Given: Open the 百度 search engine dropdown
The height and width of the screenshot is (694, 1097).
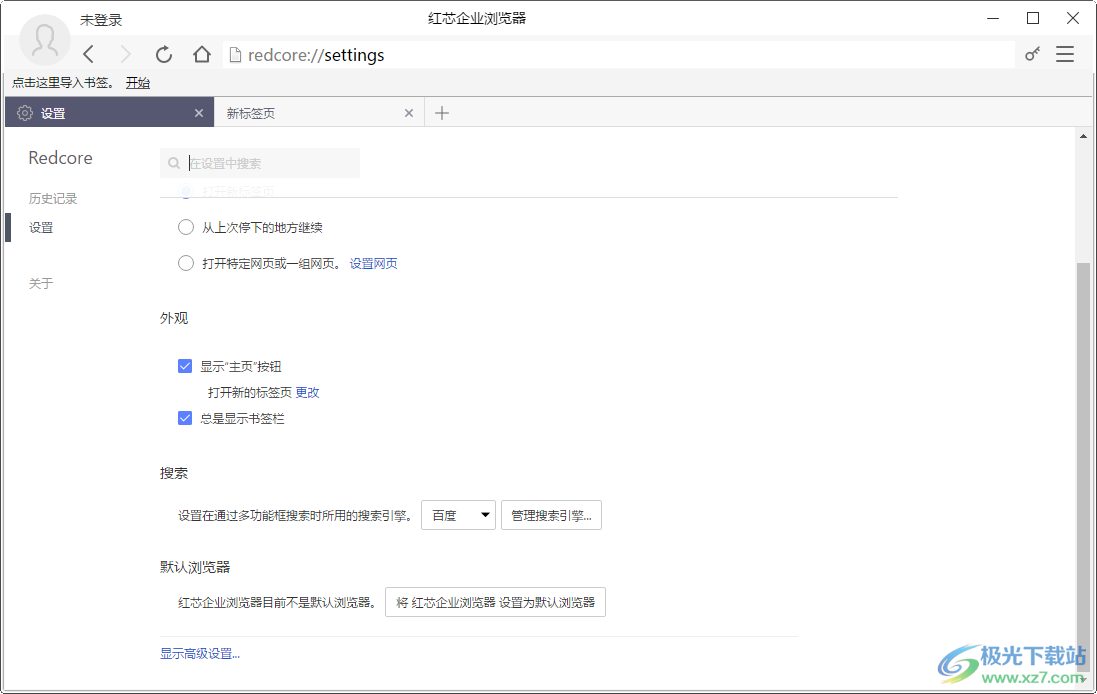Looking at the screenshot, I should (458, 516).
